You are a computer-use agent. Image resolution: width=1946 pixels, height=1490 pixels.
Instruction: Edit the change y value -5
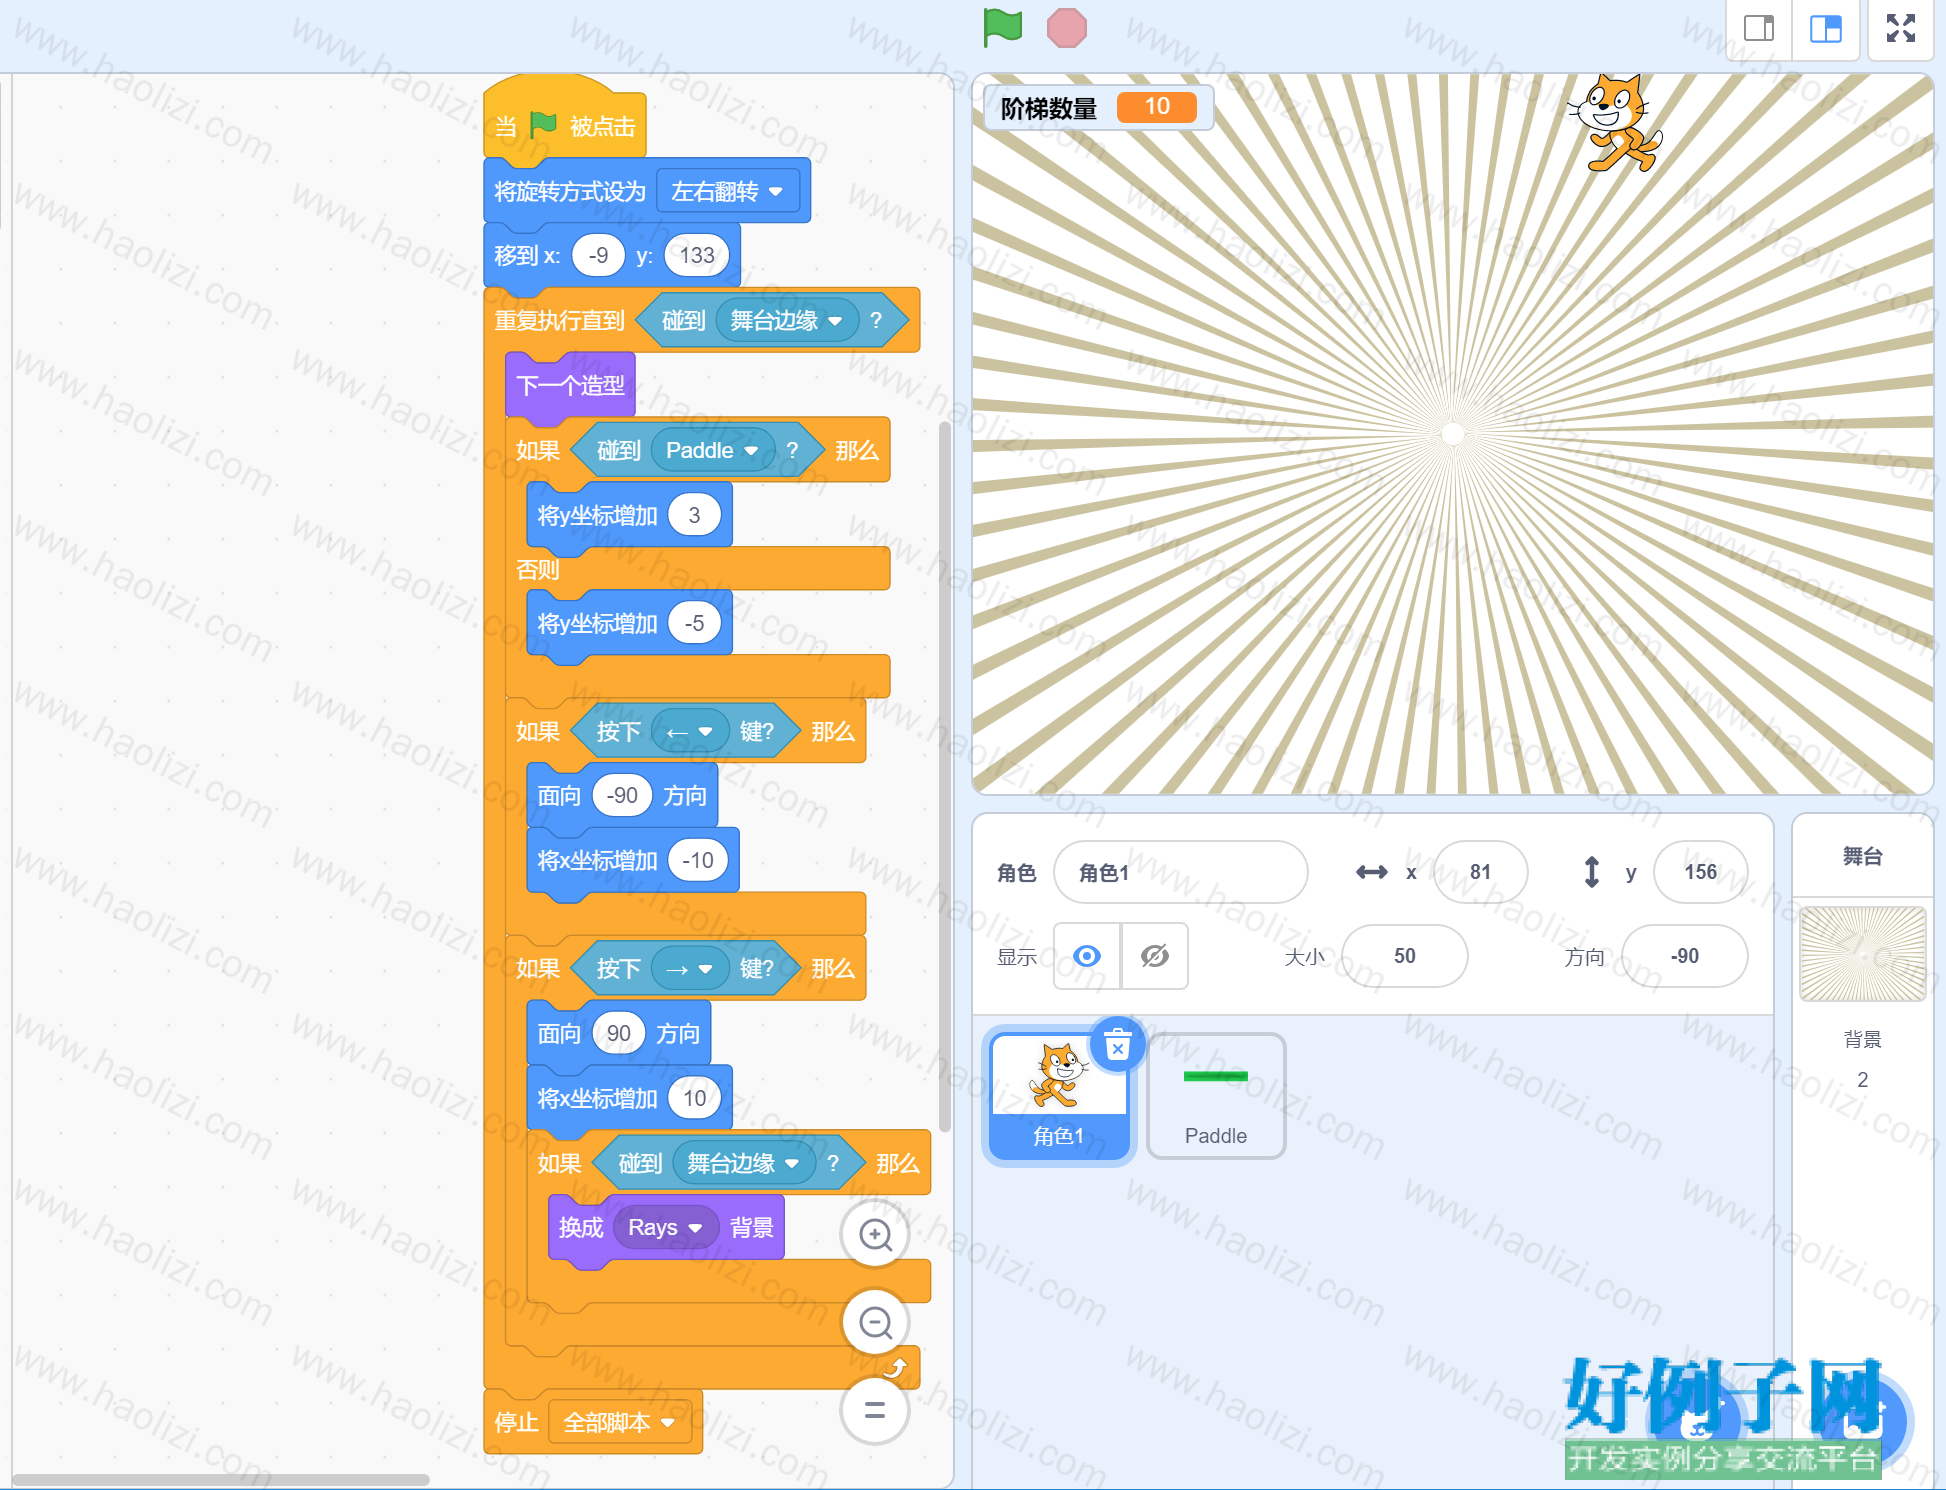coord(694,623)
